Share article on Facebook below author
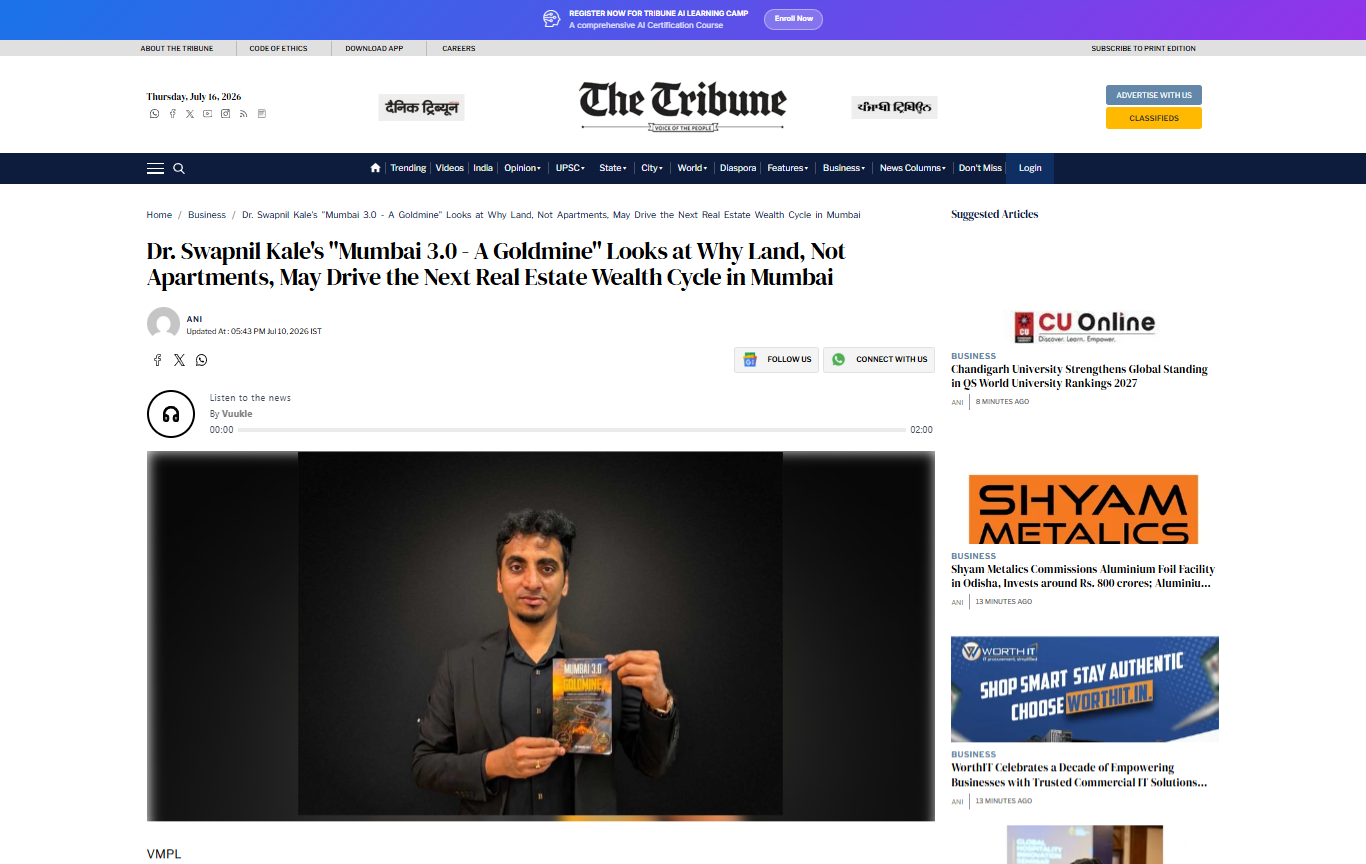This screenshot has height=864, width=1366. point(157,360)
